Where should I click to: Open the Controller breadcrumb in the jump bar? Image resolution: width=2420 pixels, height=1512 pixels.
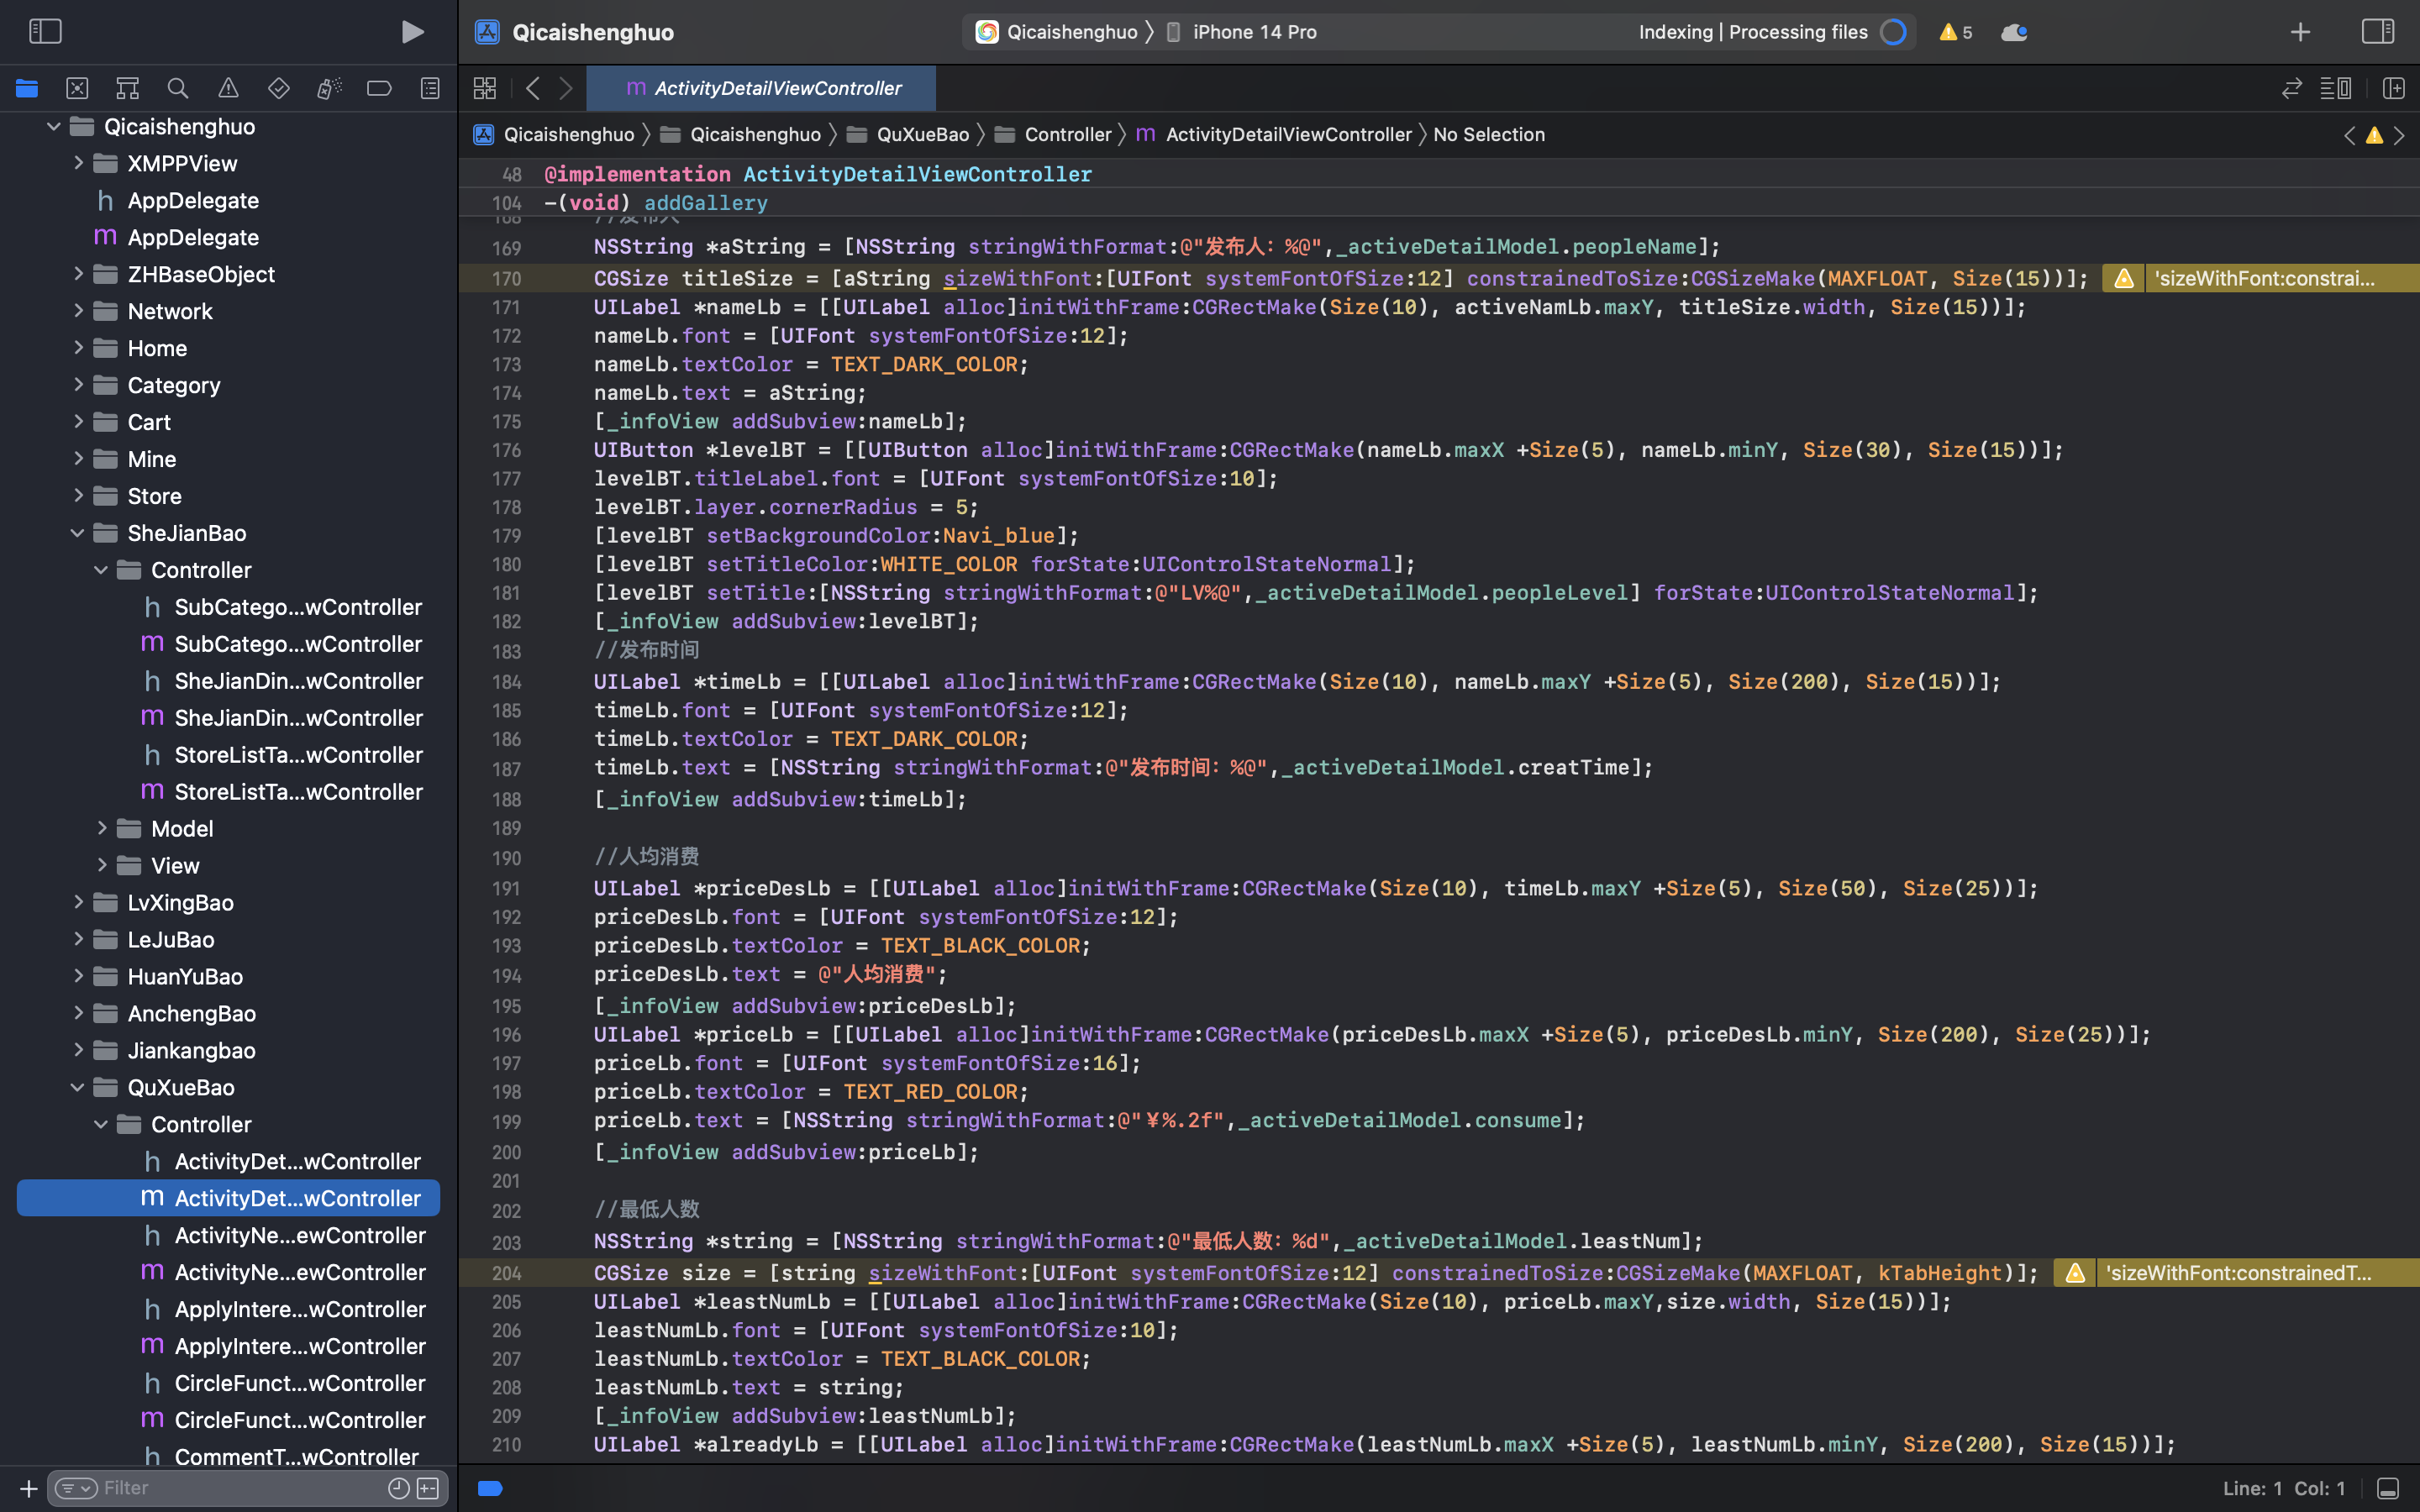pos(1053,134)
